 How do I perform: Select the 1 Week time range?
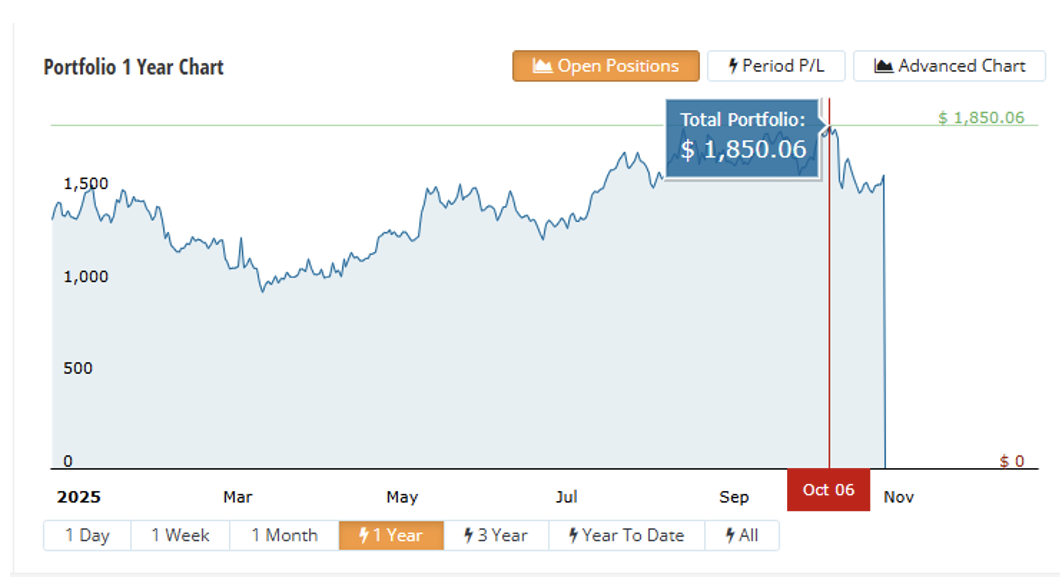180,536
